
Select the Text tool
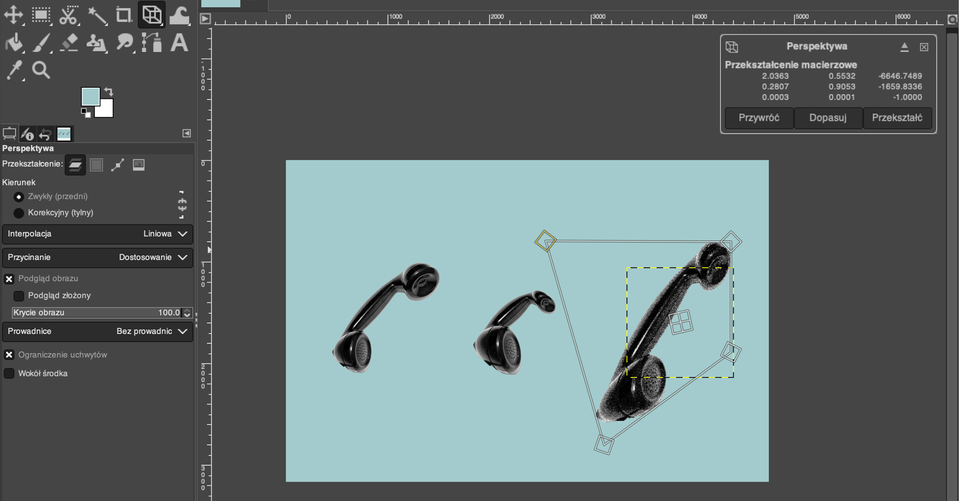coord(179,43)
